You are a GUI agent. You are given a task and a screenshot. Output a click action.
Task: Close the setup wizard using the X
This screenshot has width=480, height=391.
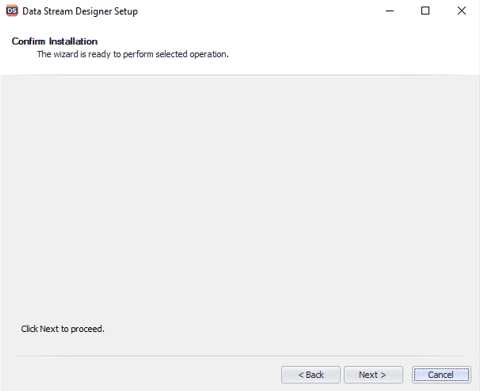(462, 11)
